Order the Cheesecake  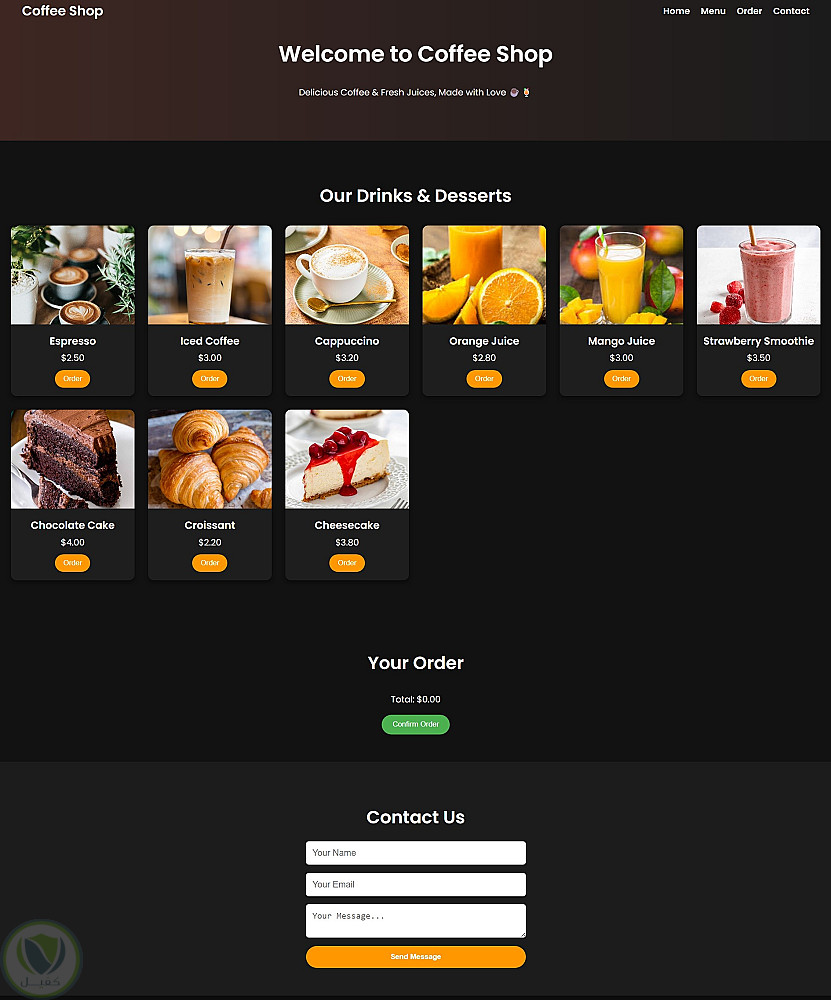pyautogui.click(x=347, y=563)
